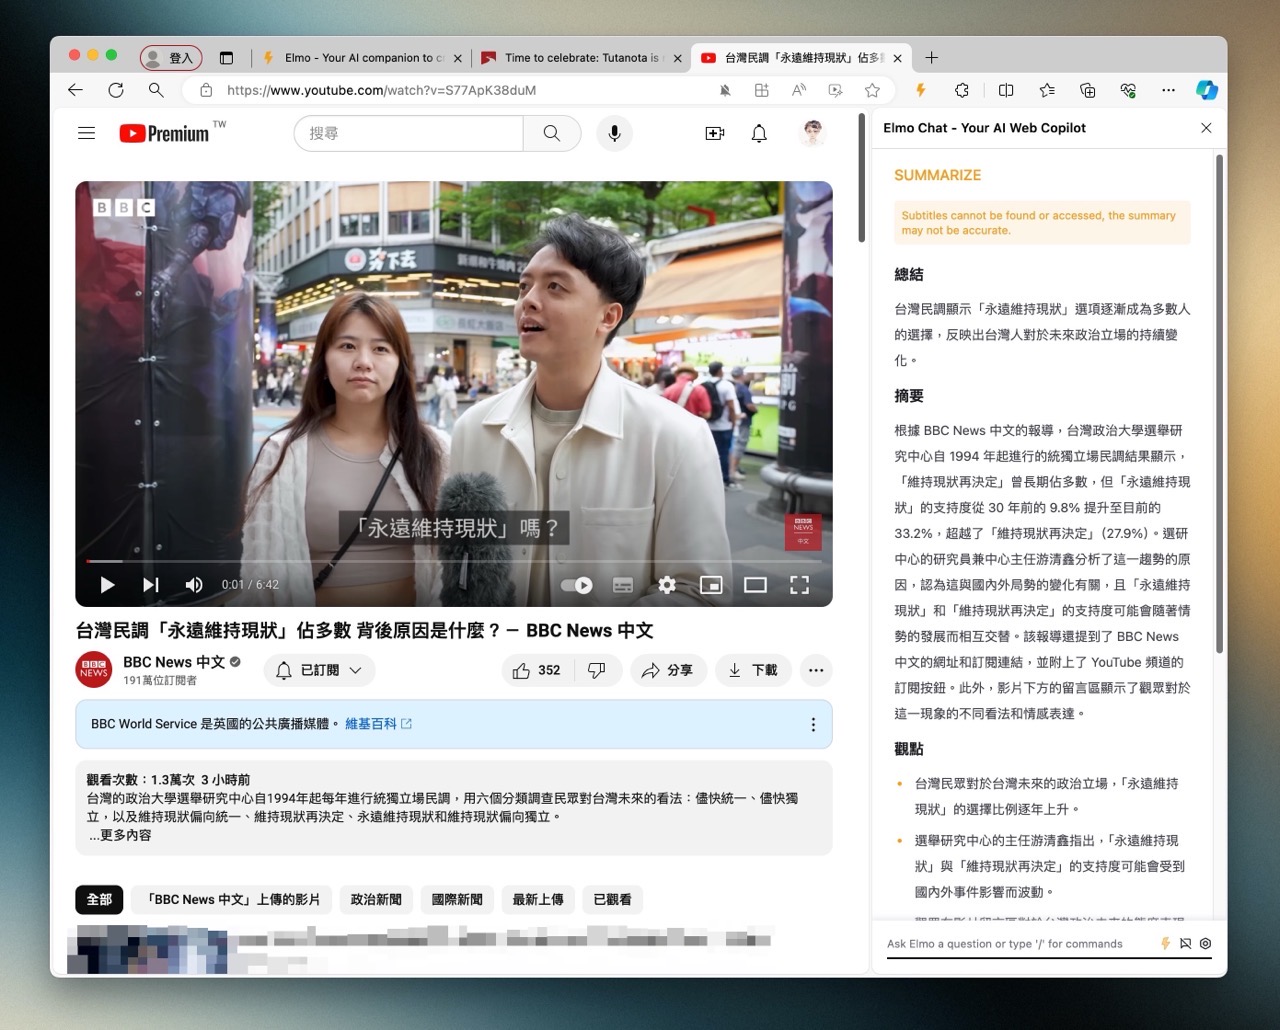Toggle the autoplay switch in player
The height and width of the screenshot is (1030, 1280).
click(x=577, y=585)
